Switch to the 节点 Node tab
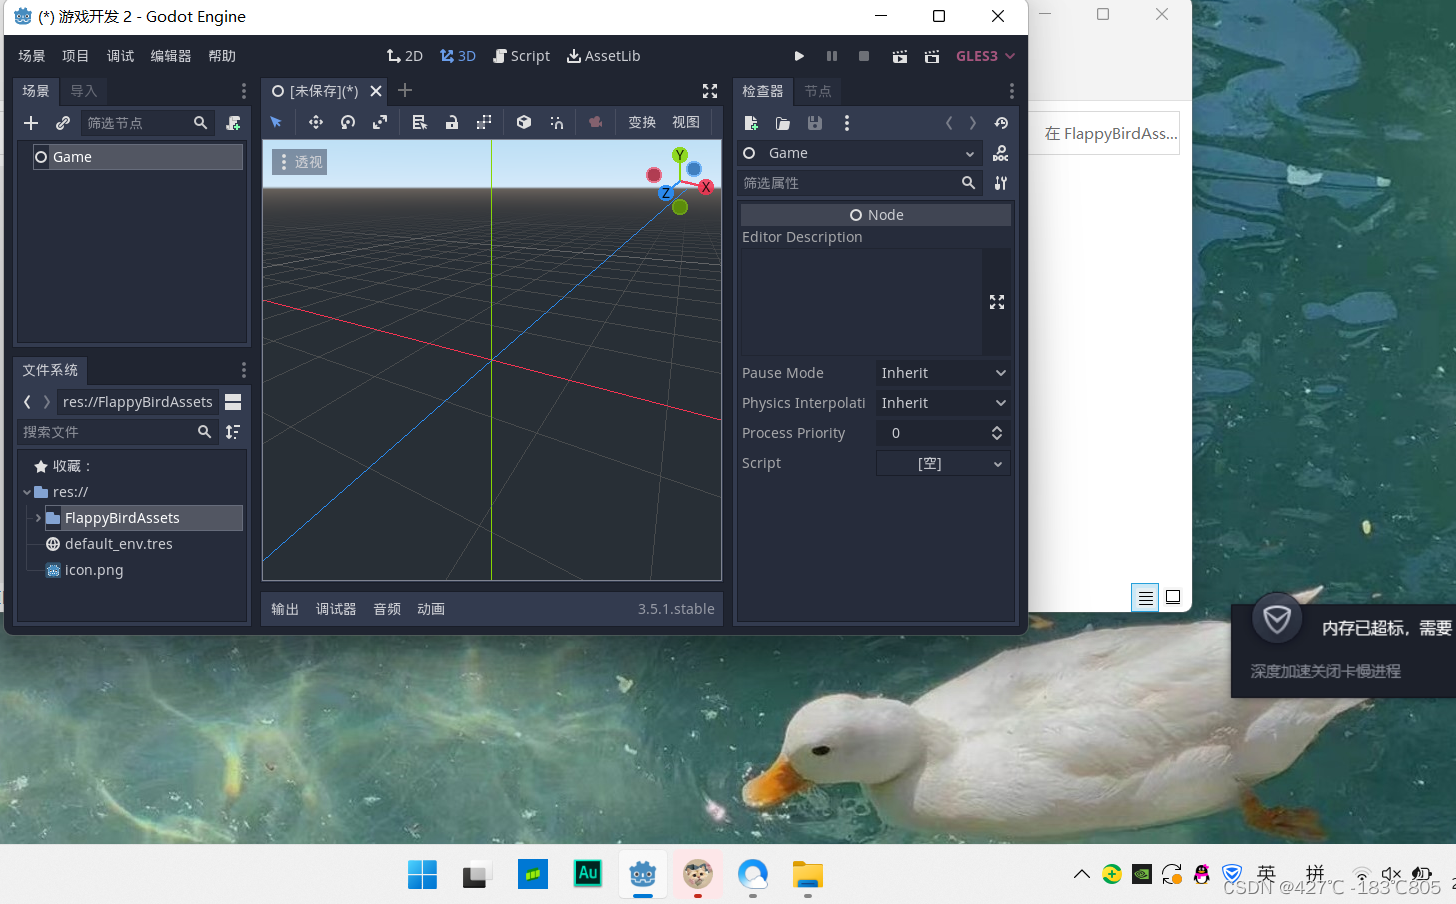 point(818,91)
